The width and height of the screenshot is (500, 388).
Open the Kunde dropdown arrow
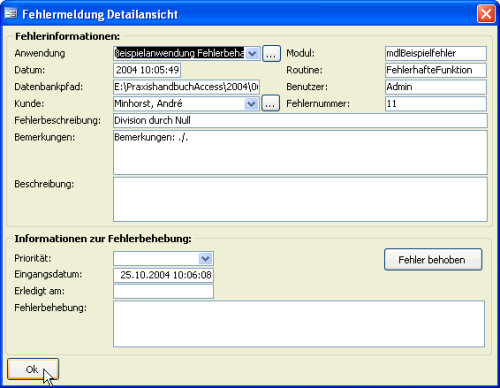pyautogui.click(x=252, y=104)
